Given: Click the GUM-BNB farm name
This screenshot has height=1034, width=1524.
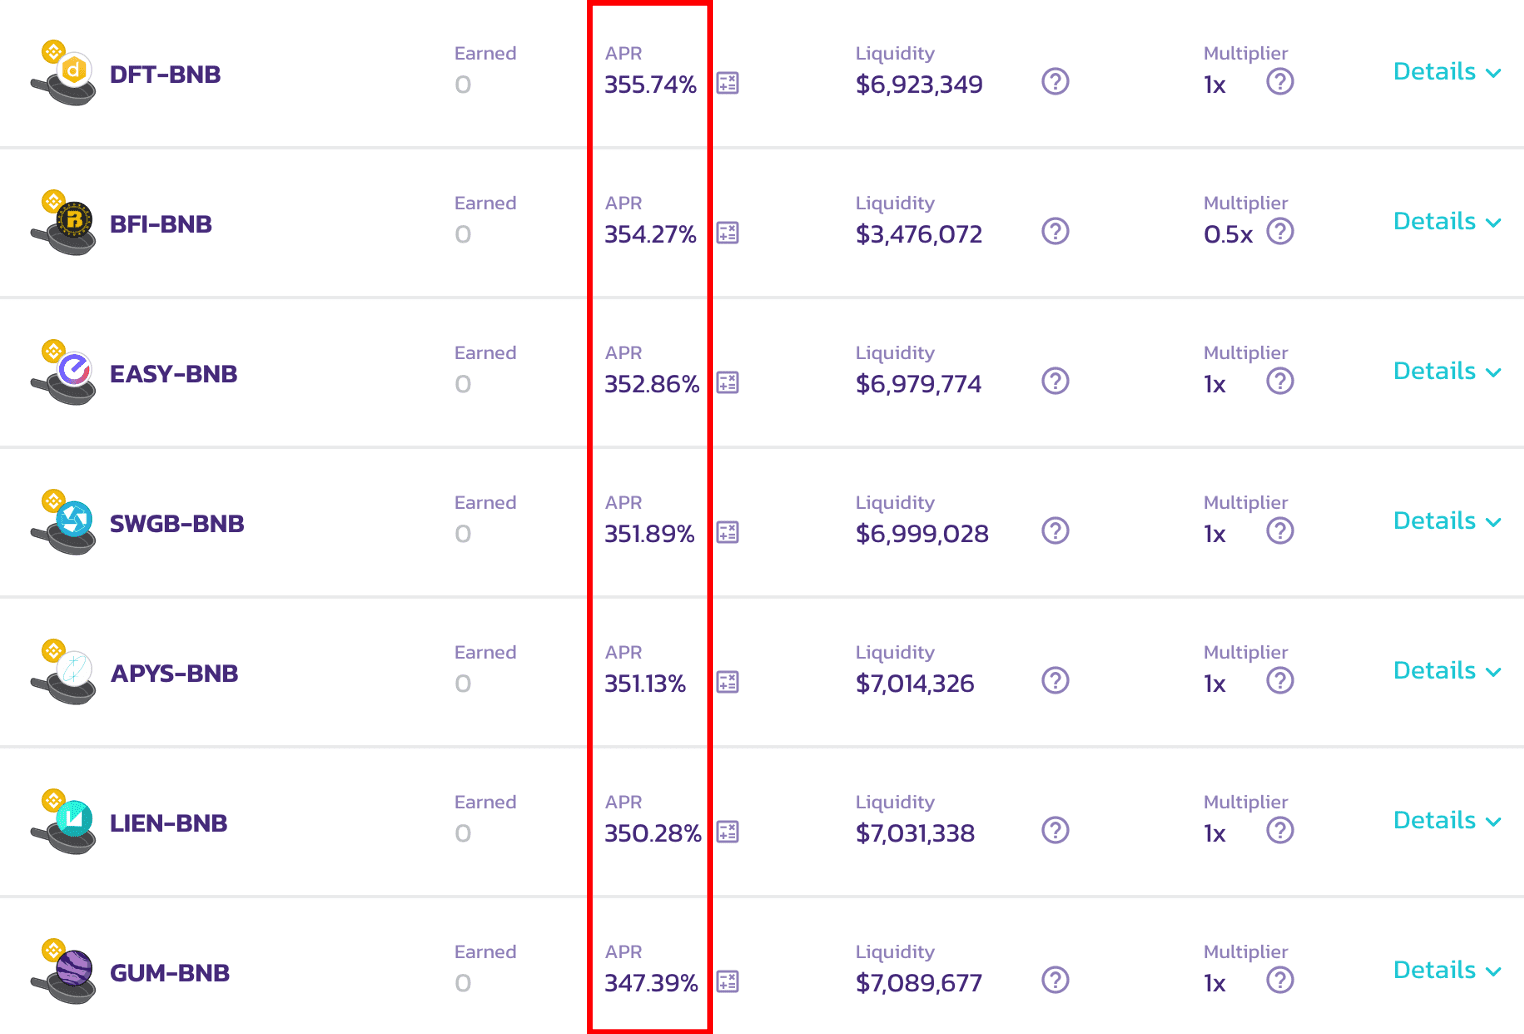Looking at the screenshot, I should (x=170, y=973).
